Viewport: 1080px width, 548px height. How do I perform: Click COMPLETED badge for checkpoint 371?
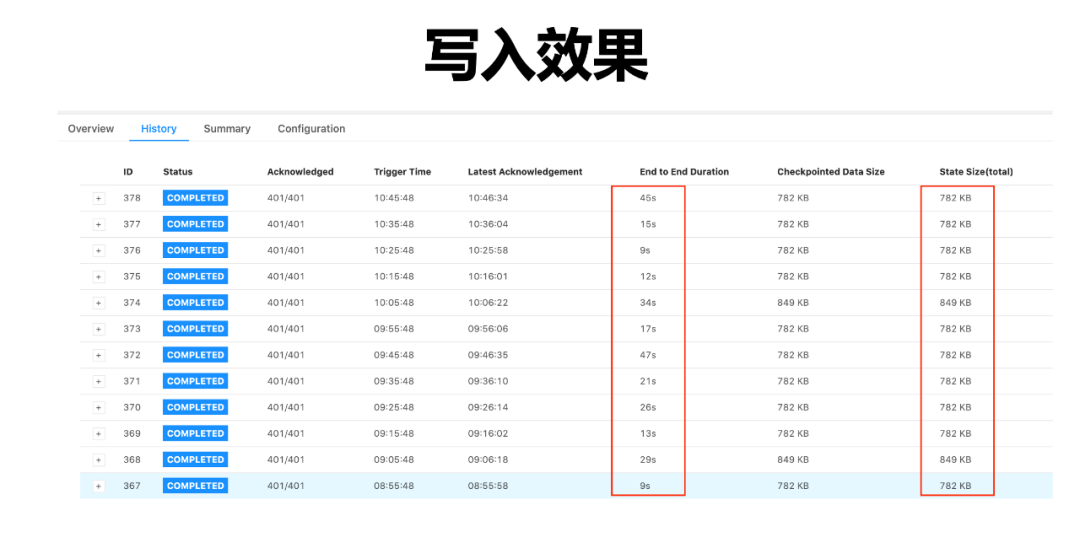click(196, 381)
